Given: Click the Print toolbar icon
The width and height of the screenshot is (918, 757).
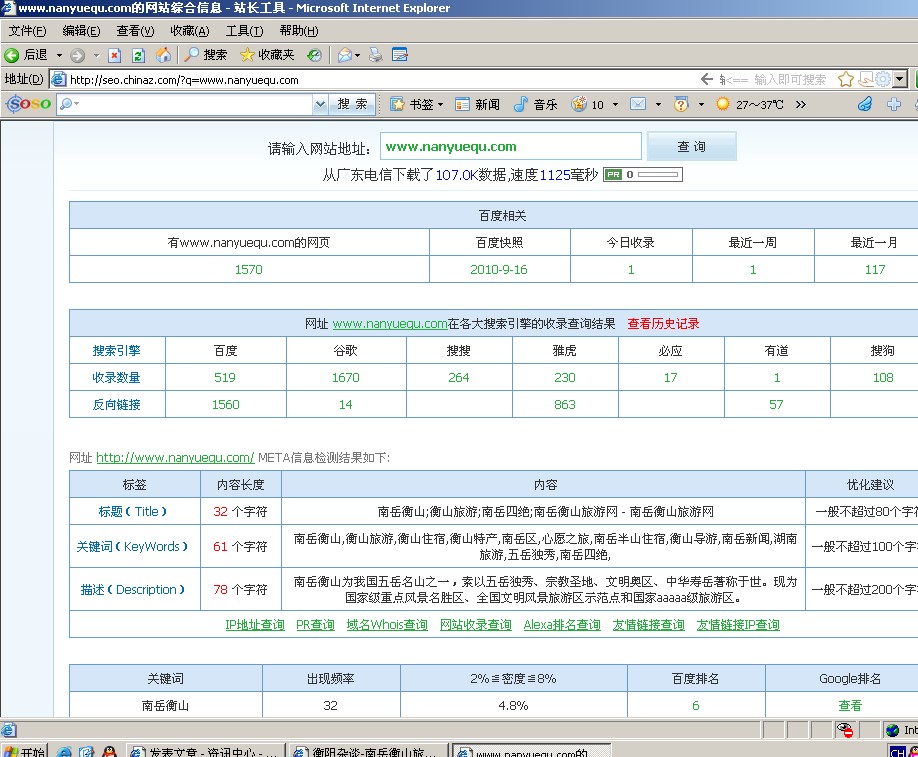Looking at the screenshot, I should [x=376, y=55].
